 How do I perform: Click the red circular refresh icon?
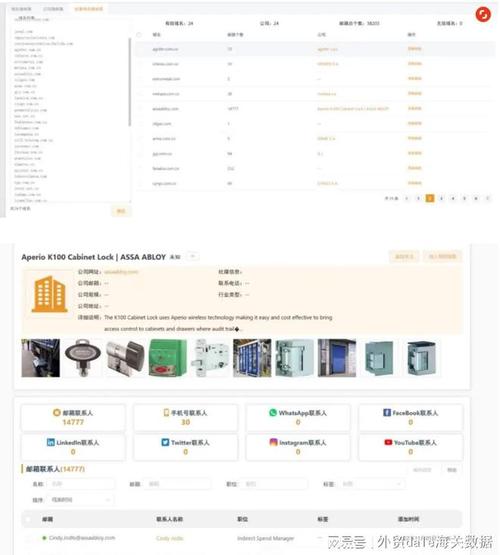483,15
